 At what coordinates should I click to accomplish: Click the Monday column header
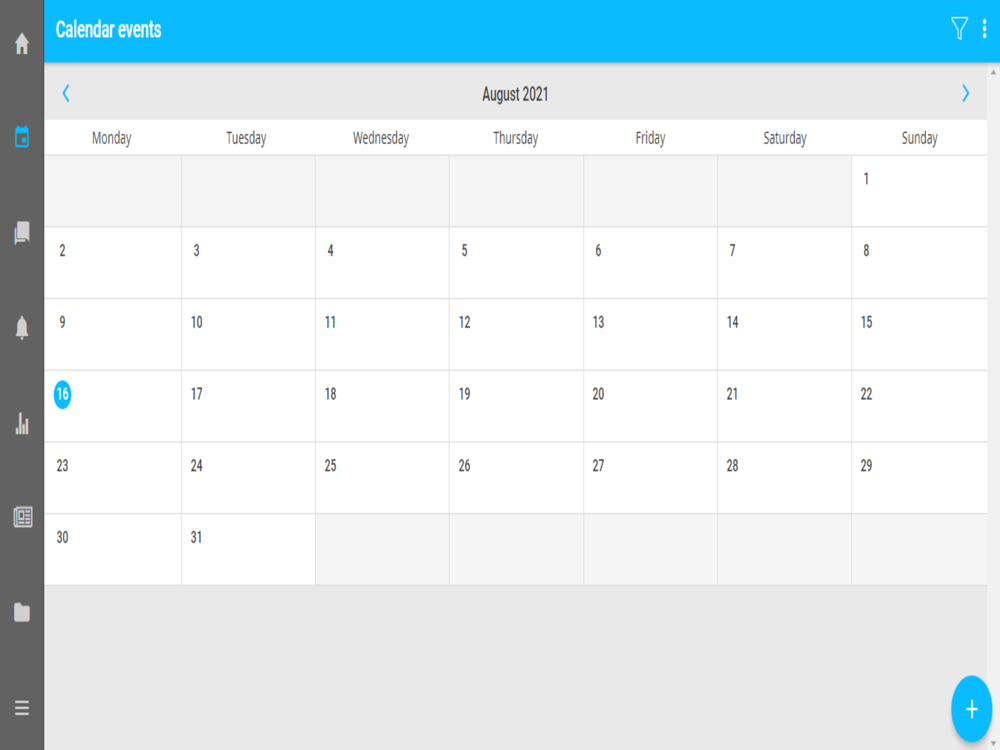coord(112,138)
